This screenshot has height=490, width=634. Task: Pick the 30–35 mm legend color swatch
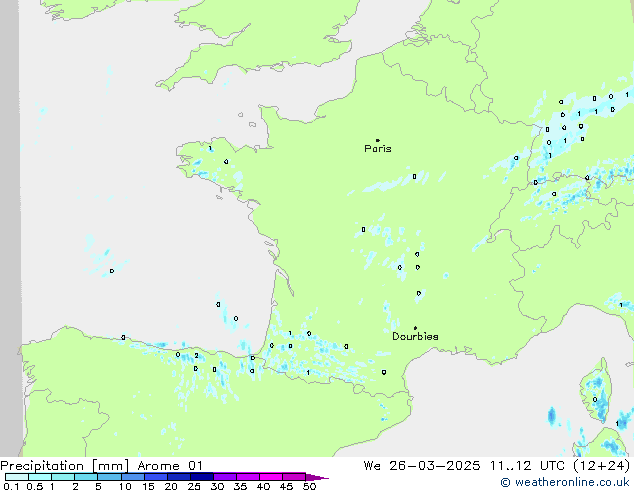225,477
